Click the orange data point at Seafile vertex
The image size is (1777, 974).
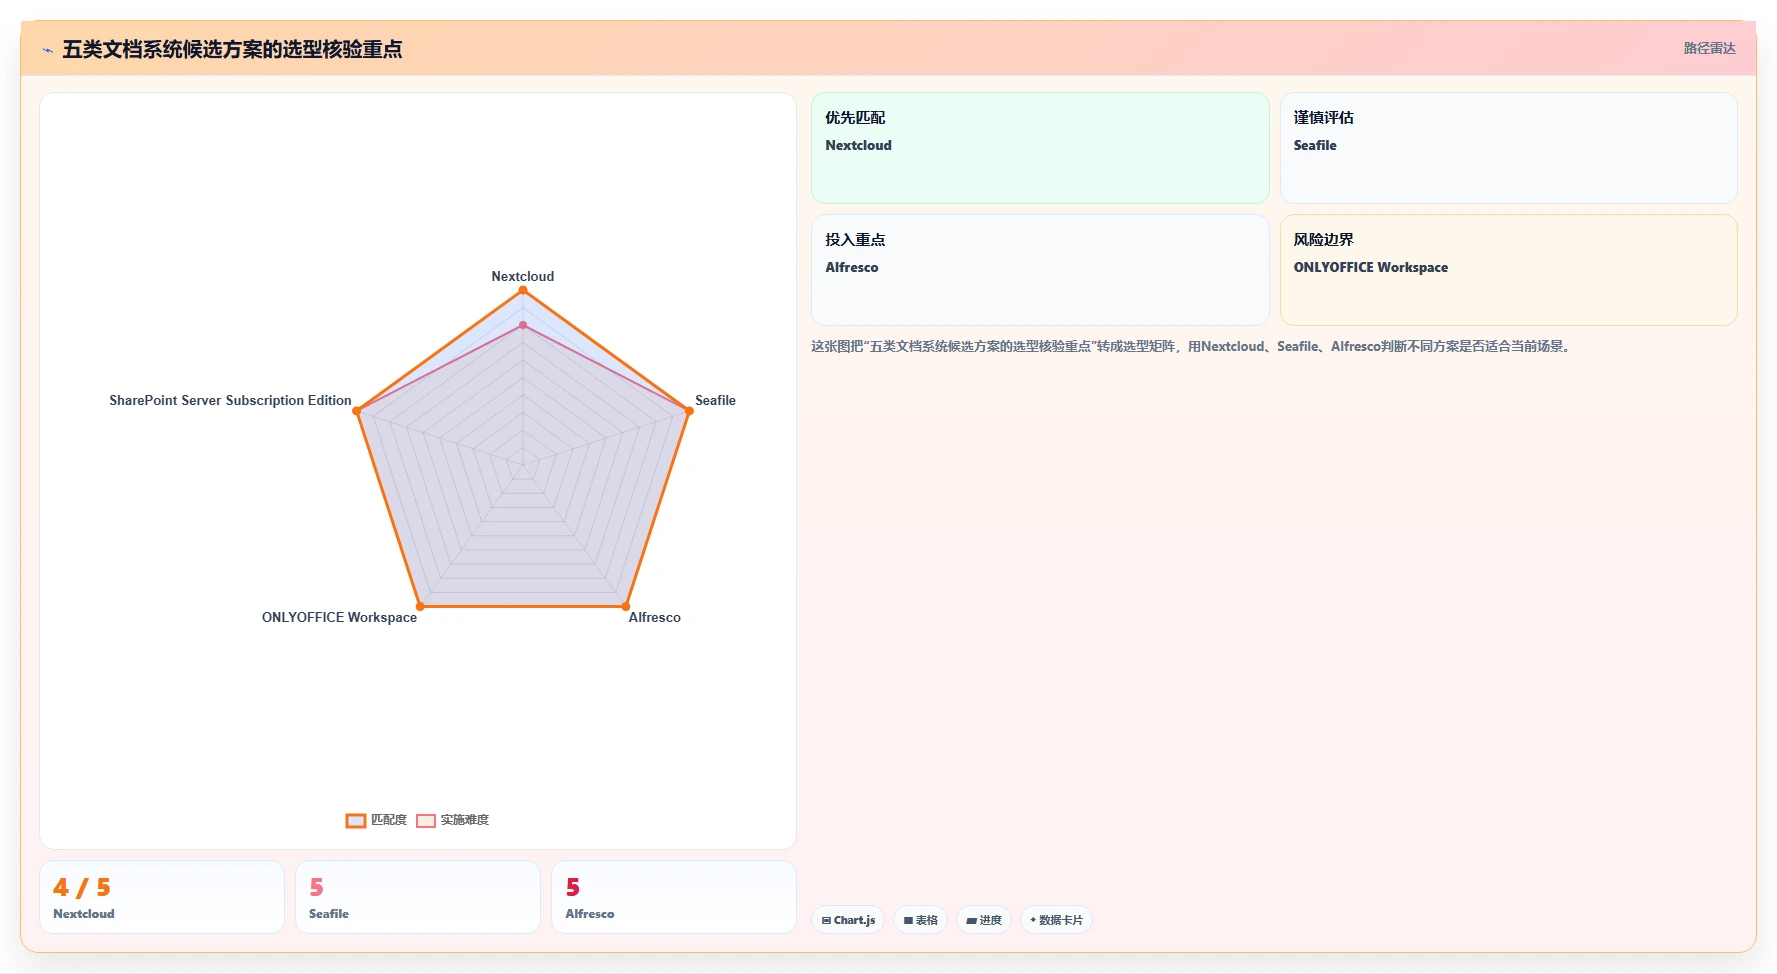tap(689, 411)
